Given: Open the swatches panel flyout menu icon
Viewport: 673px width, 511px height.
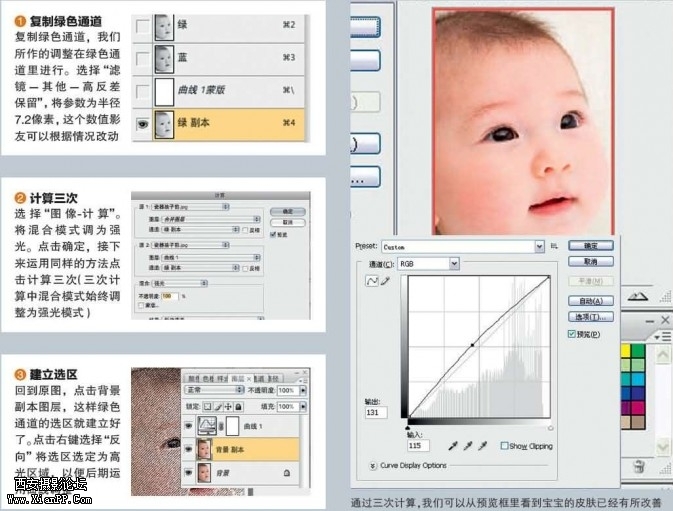Looking at the screenshot, I should (664, 337).
